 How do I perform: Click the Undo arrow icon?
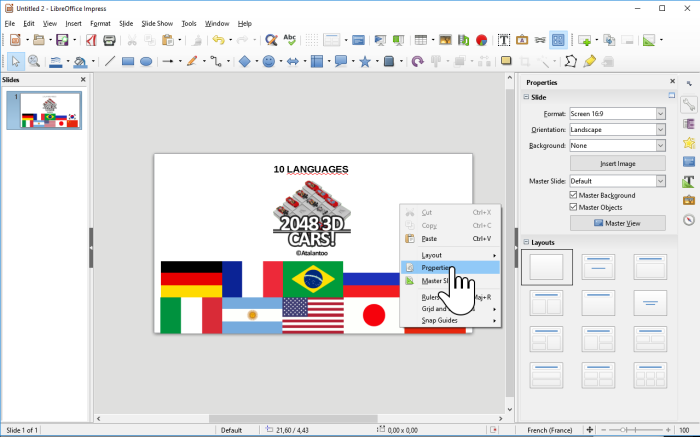pyautogui.click(x=218, y=40)
